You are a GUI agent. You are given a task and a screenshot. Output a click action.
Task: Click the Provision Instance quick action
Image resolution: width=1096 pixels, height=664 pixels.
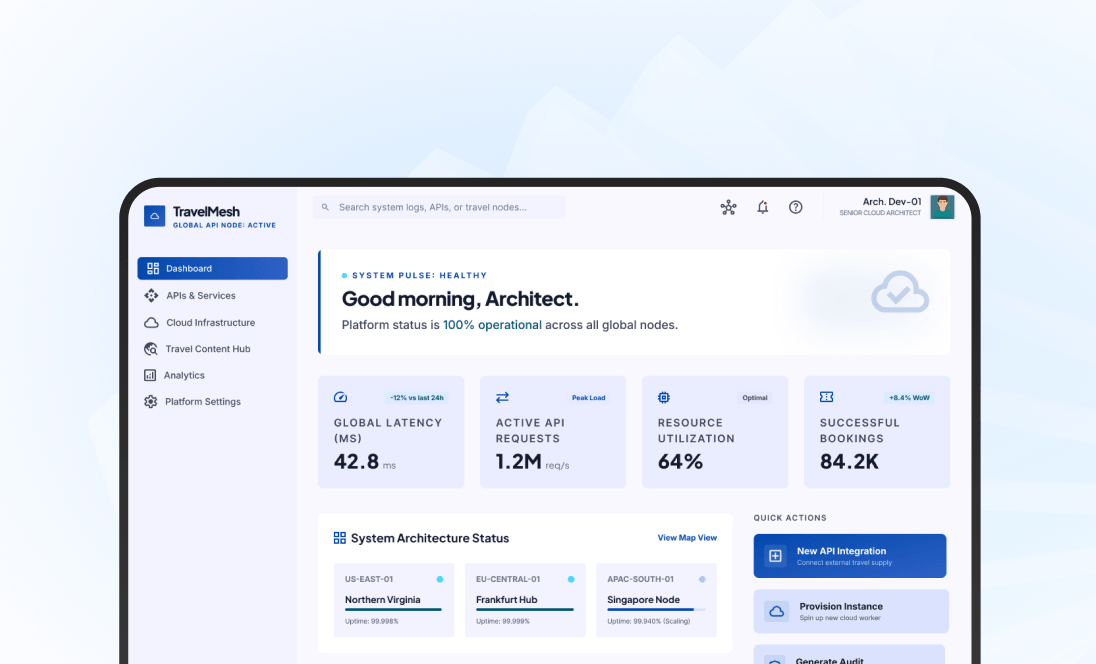(849, 611)
